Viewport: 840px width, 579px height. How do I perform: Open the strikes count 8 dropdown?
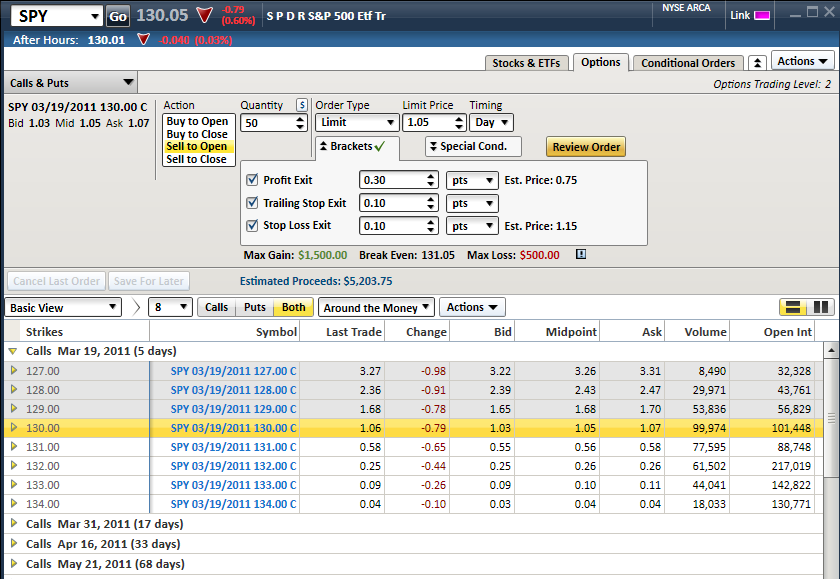(x=170, y=307)
